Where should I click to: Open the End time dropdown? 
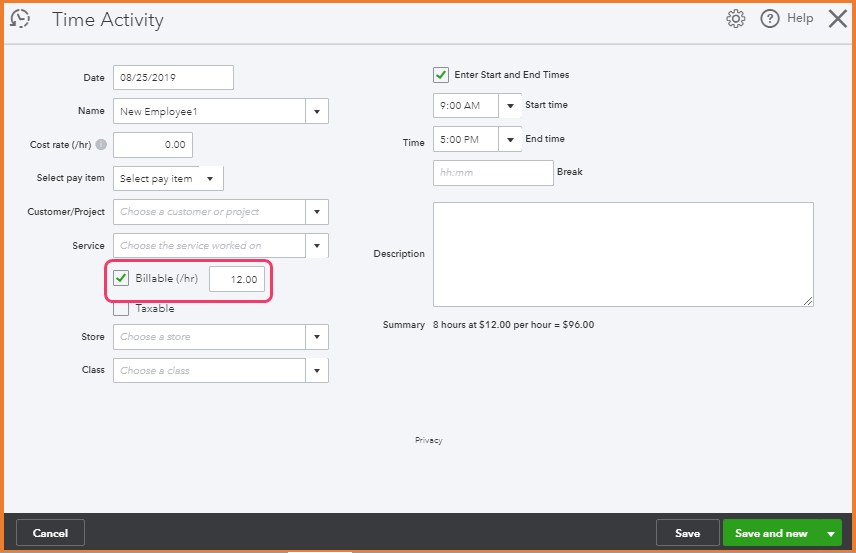click(511, 139)
